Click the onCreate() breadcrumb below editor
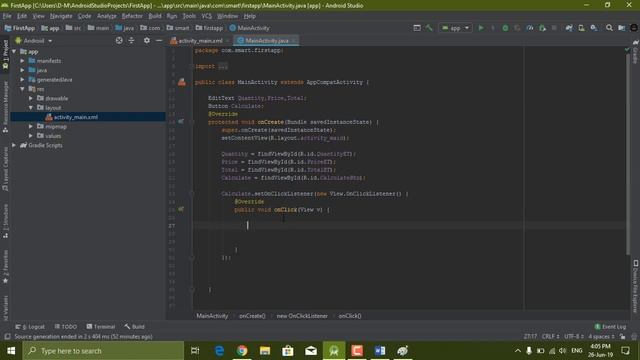 point(252,316)
